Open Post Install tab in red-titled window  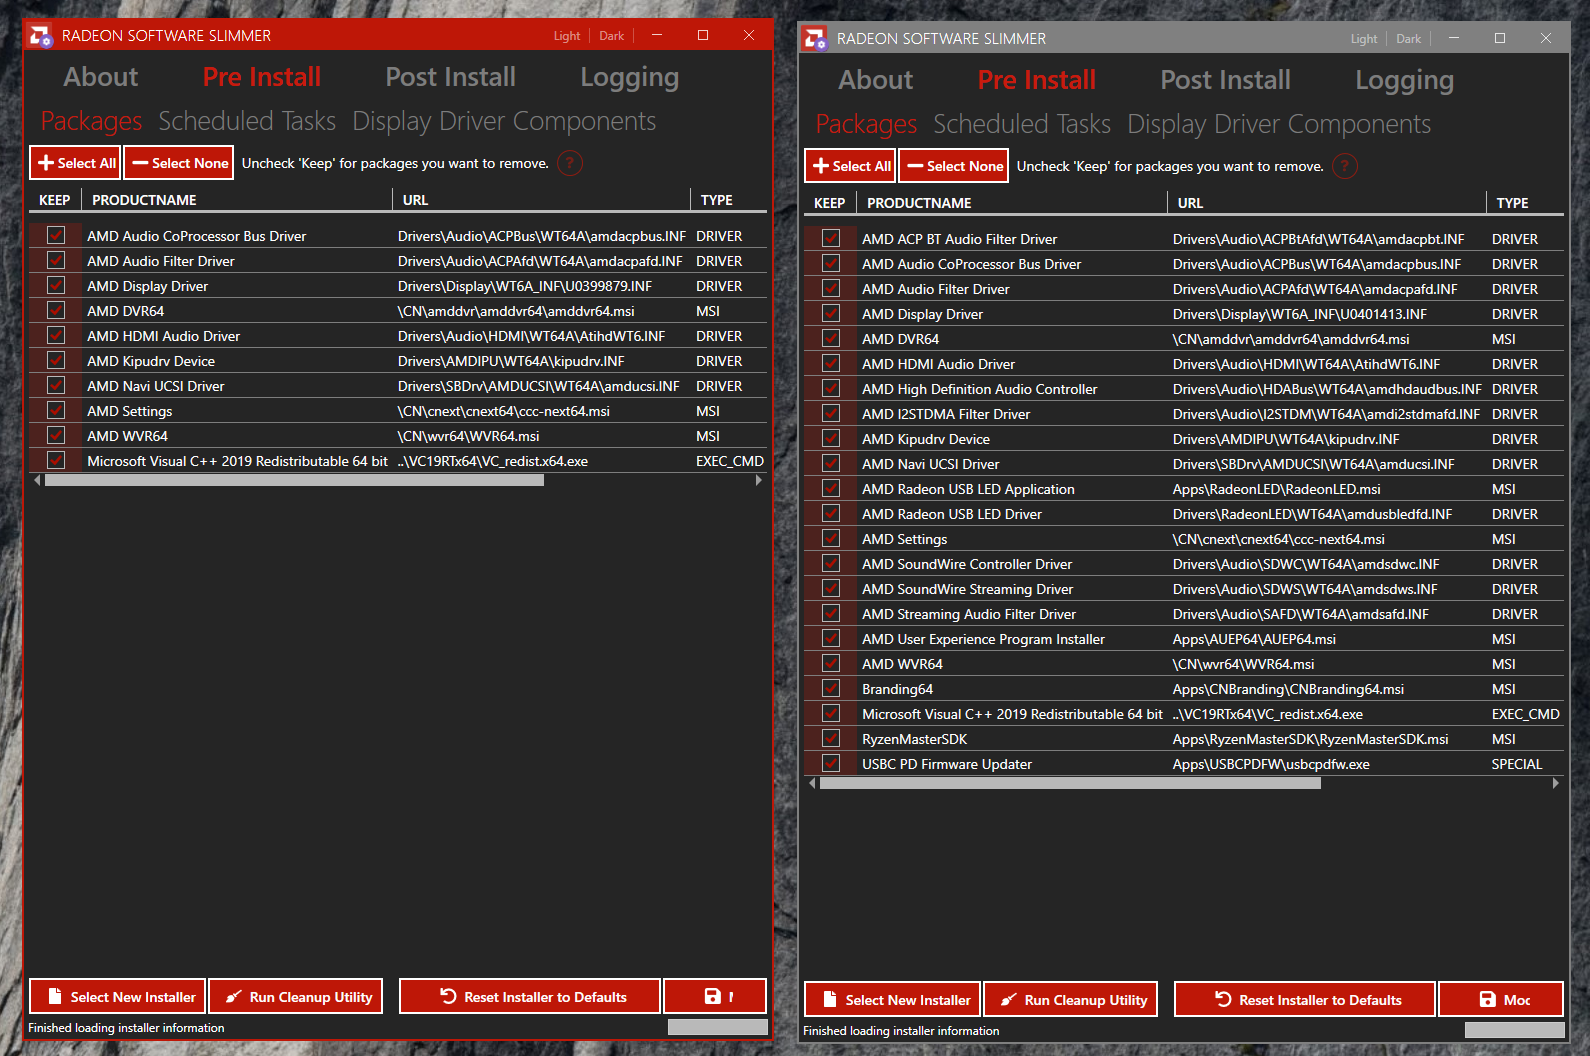[x=451, y=77]
